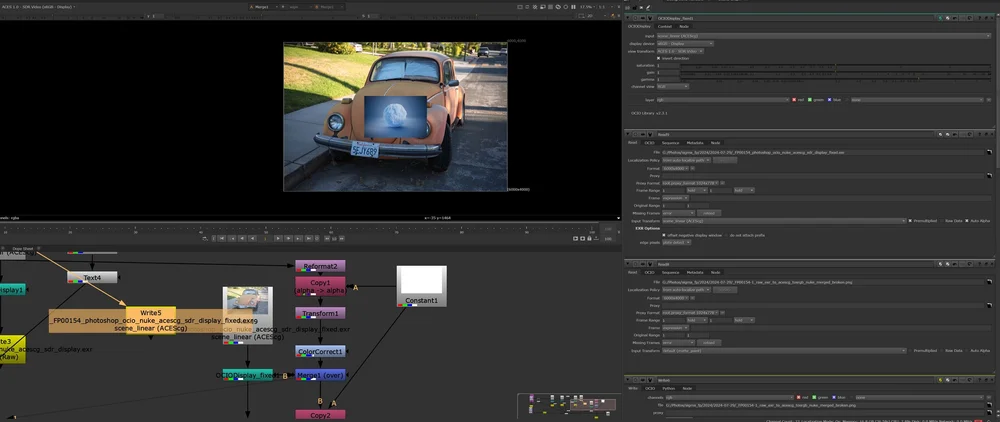
Task: Open display device dropdown
Action: tap(685, 43)
